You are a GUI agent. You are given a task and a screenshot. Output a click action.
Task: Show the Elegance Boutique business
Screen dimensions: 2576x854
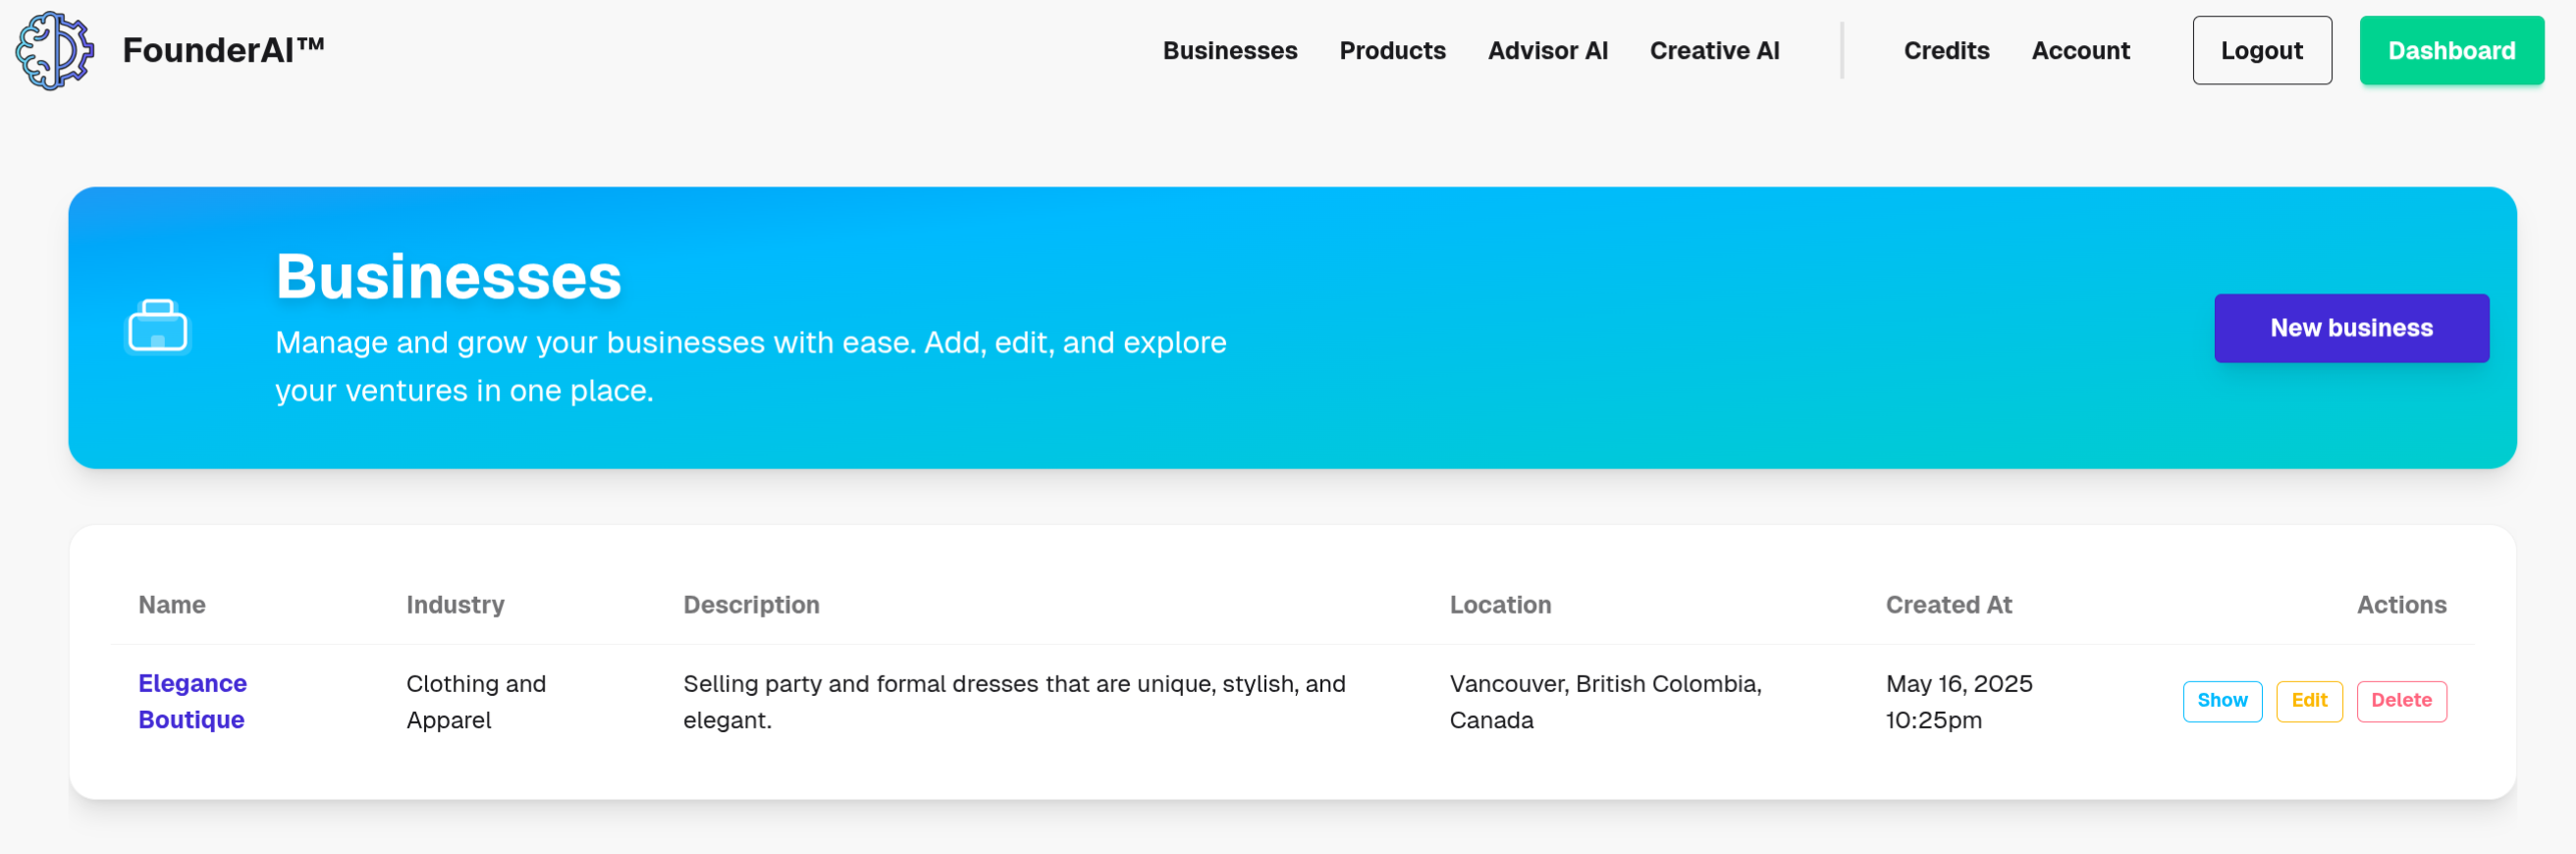(2222, 700)
